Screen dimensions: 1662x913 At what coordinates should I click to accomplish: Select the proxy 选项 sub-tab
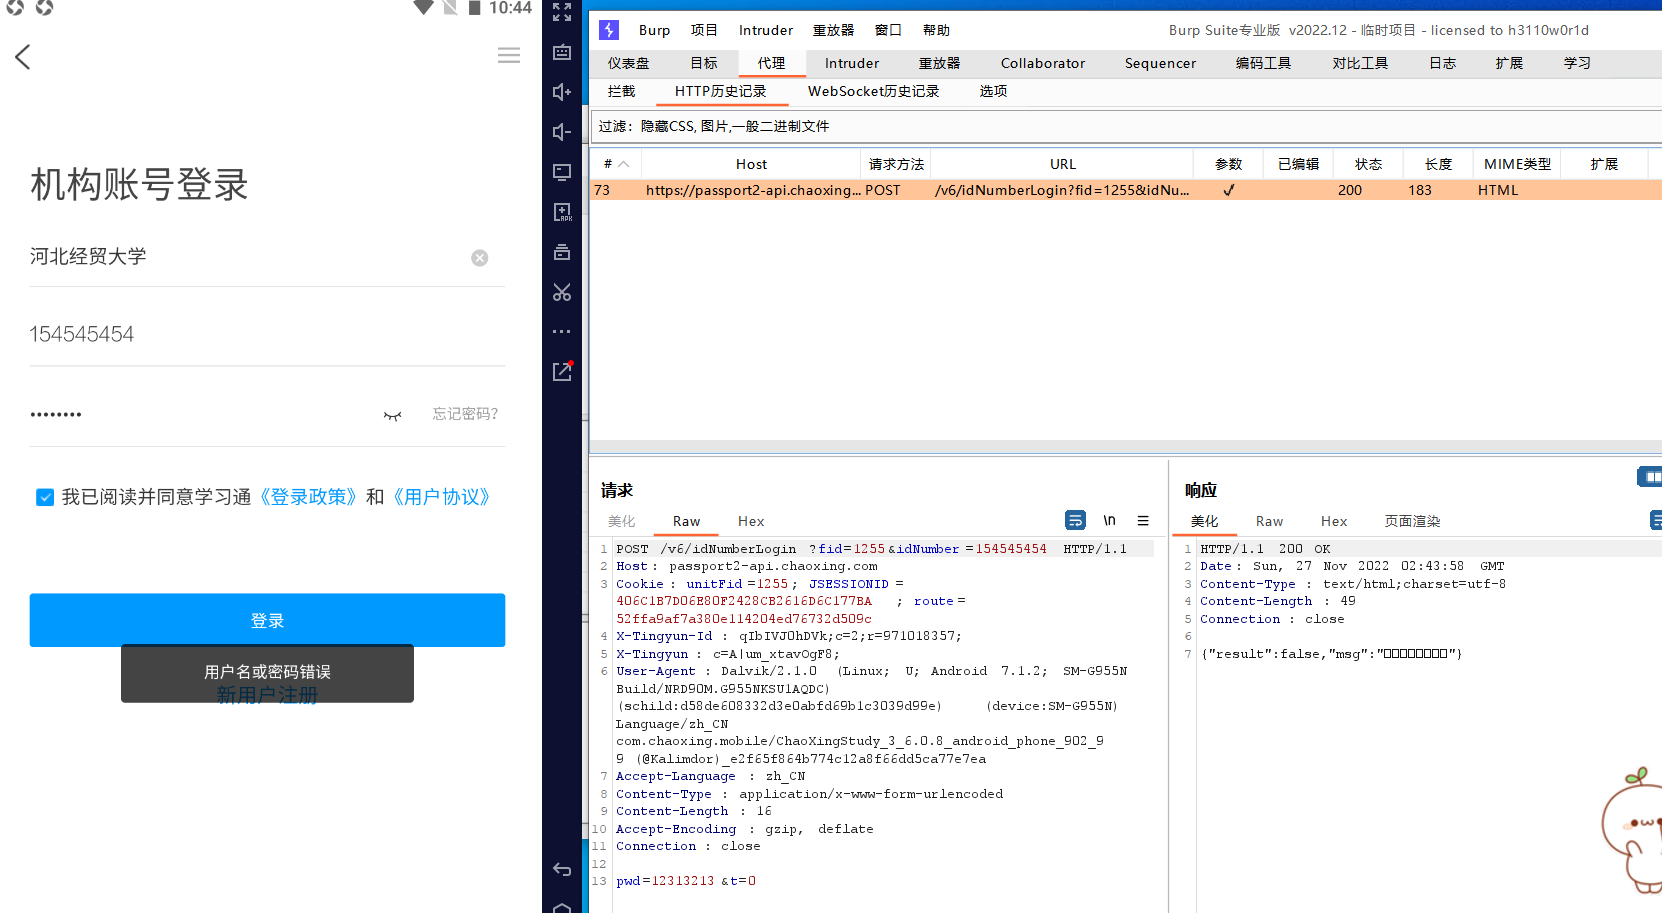click(993, 91)
